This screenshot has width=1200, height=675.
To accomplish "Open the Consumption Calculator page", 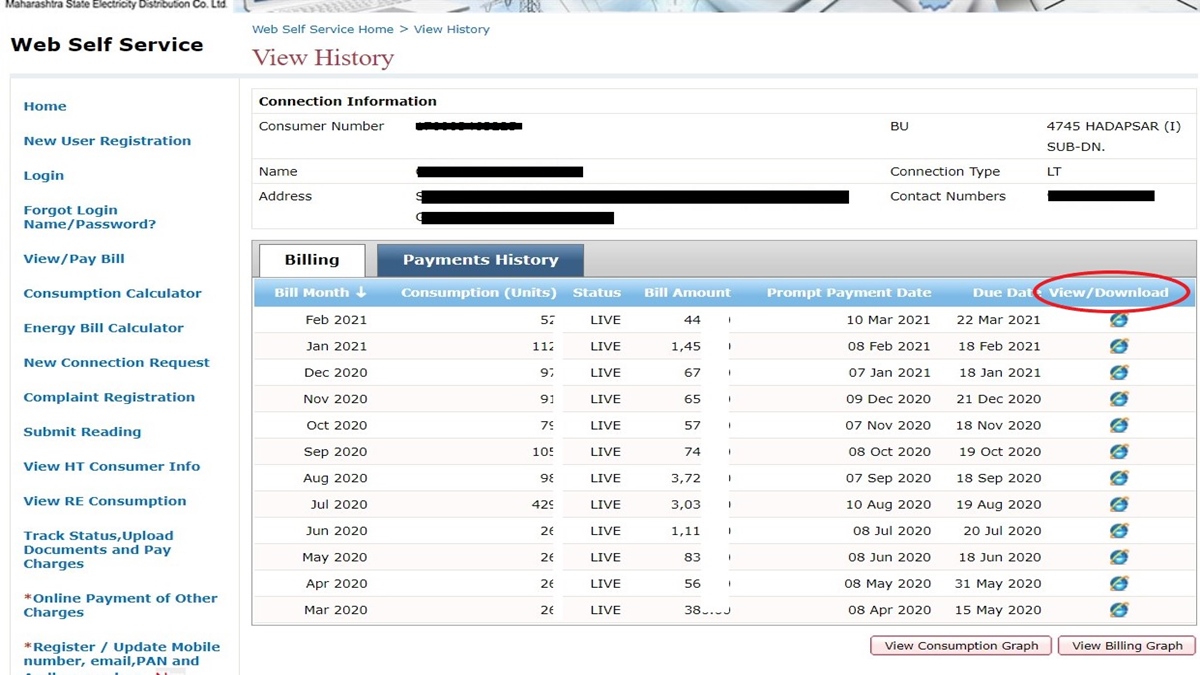I will tap(112, 293).
